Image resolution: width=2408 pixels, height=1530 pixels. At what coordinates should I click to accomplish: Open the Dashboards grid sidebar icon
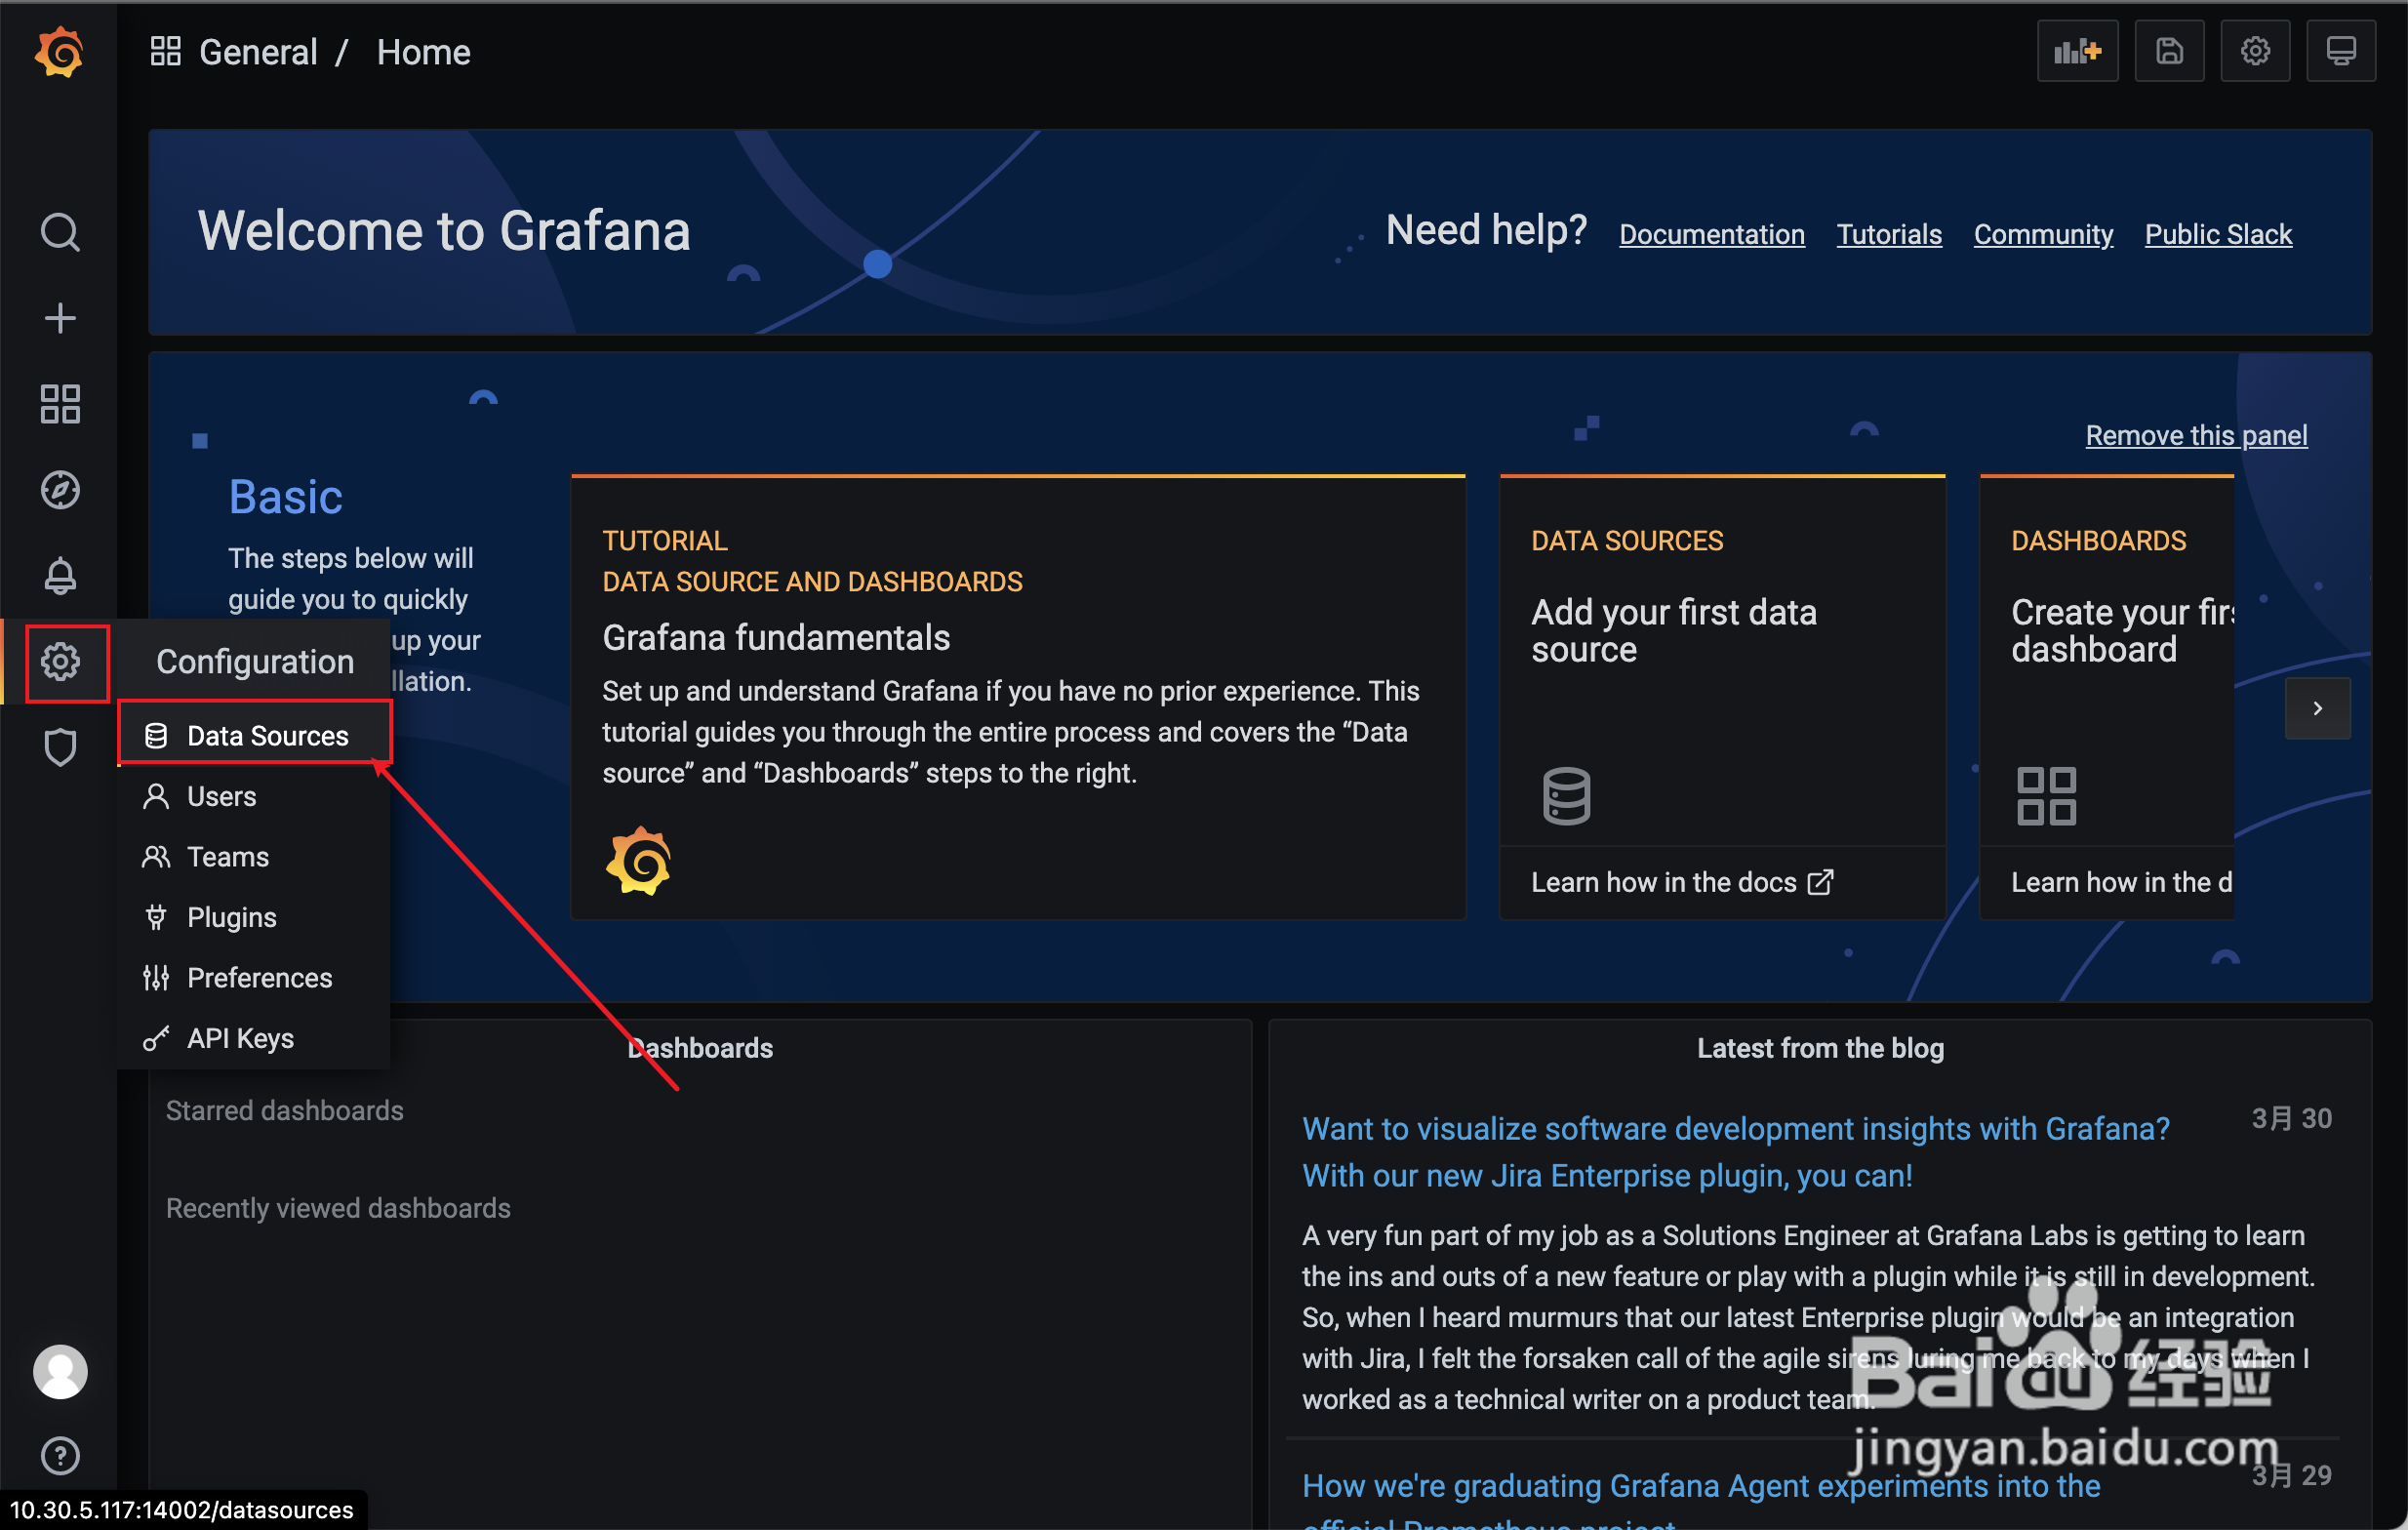pyautogui.click(x=60, y=404)
